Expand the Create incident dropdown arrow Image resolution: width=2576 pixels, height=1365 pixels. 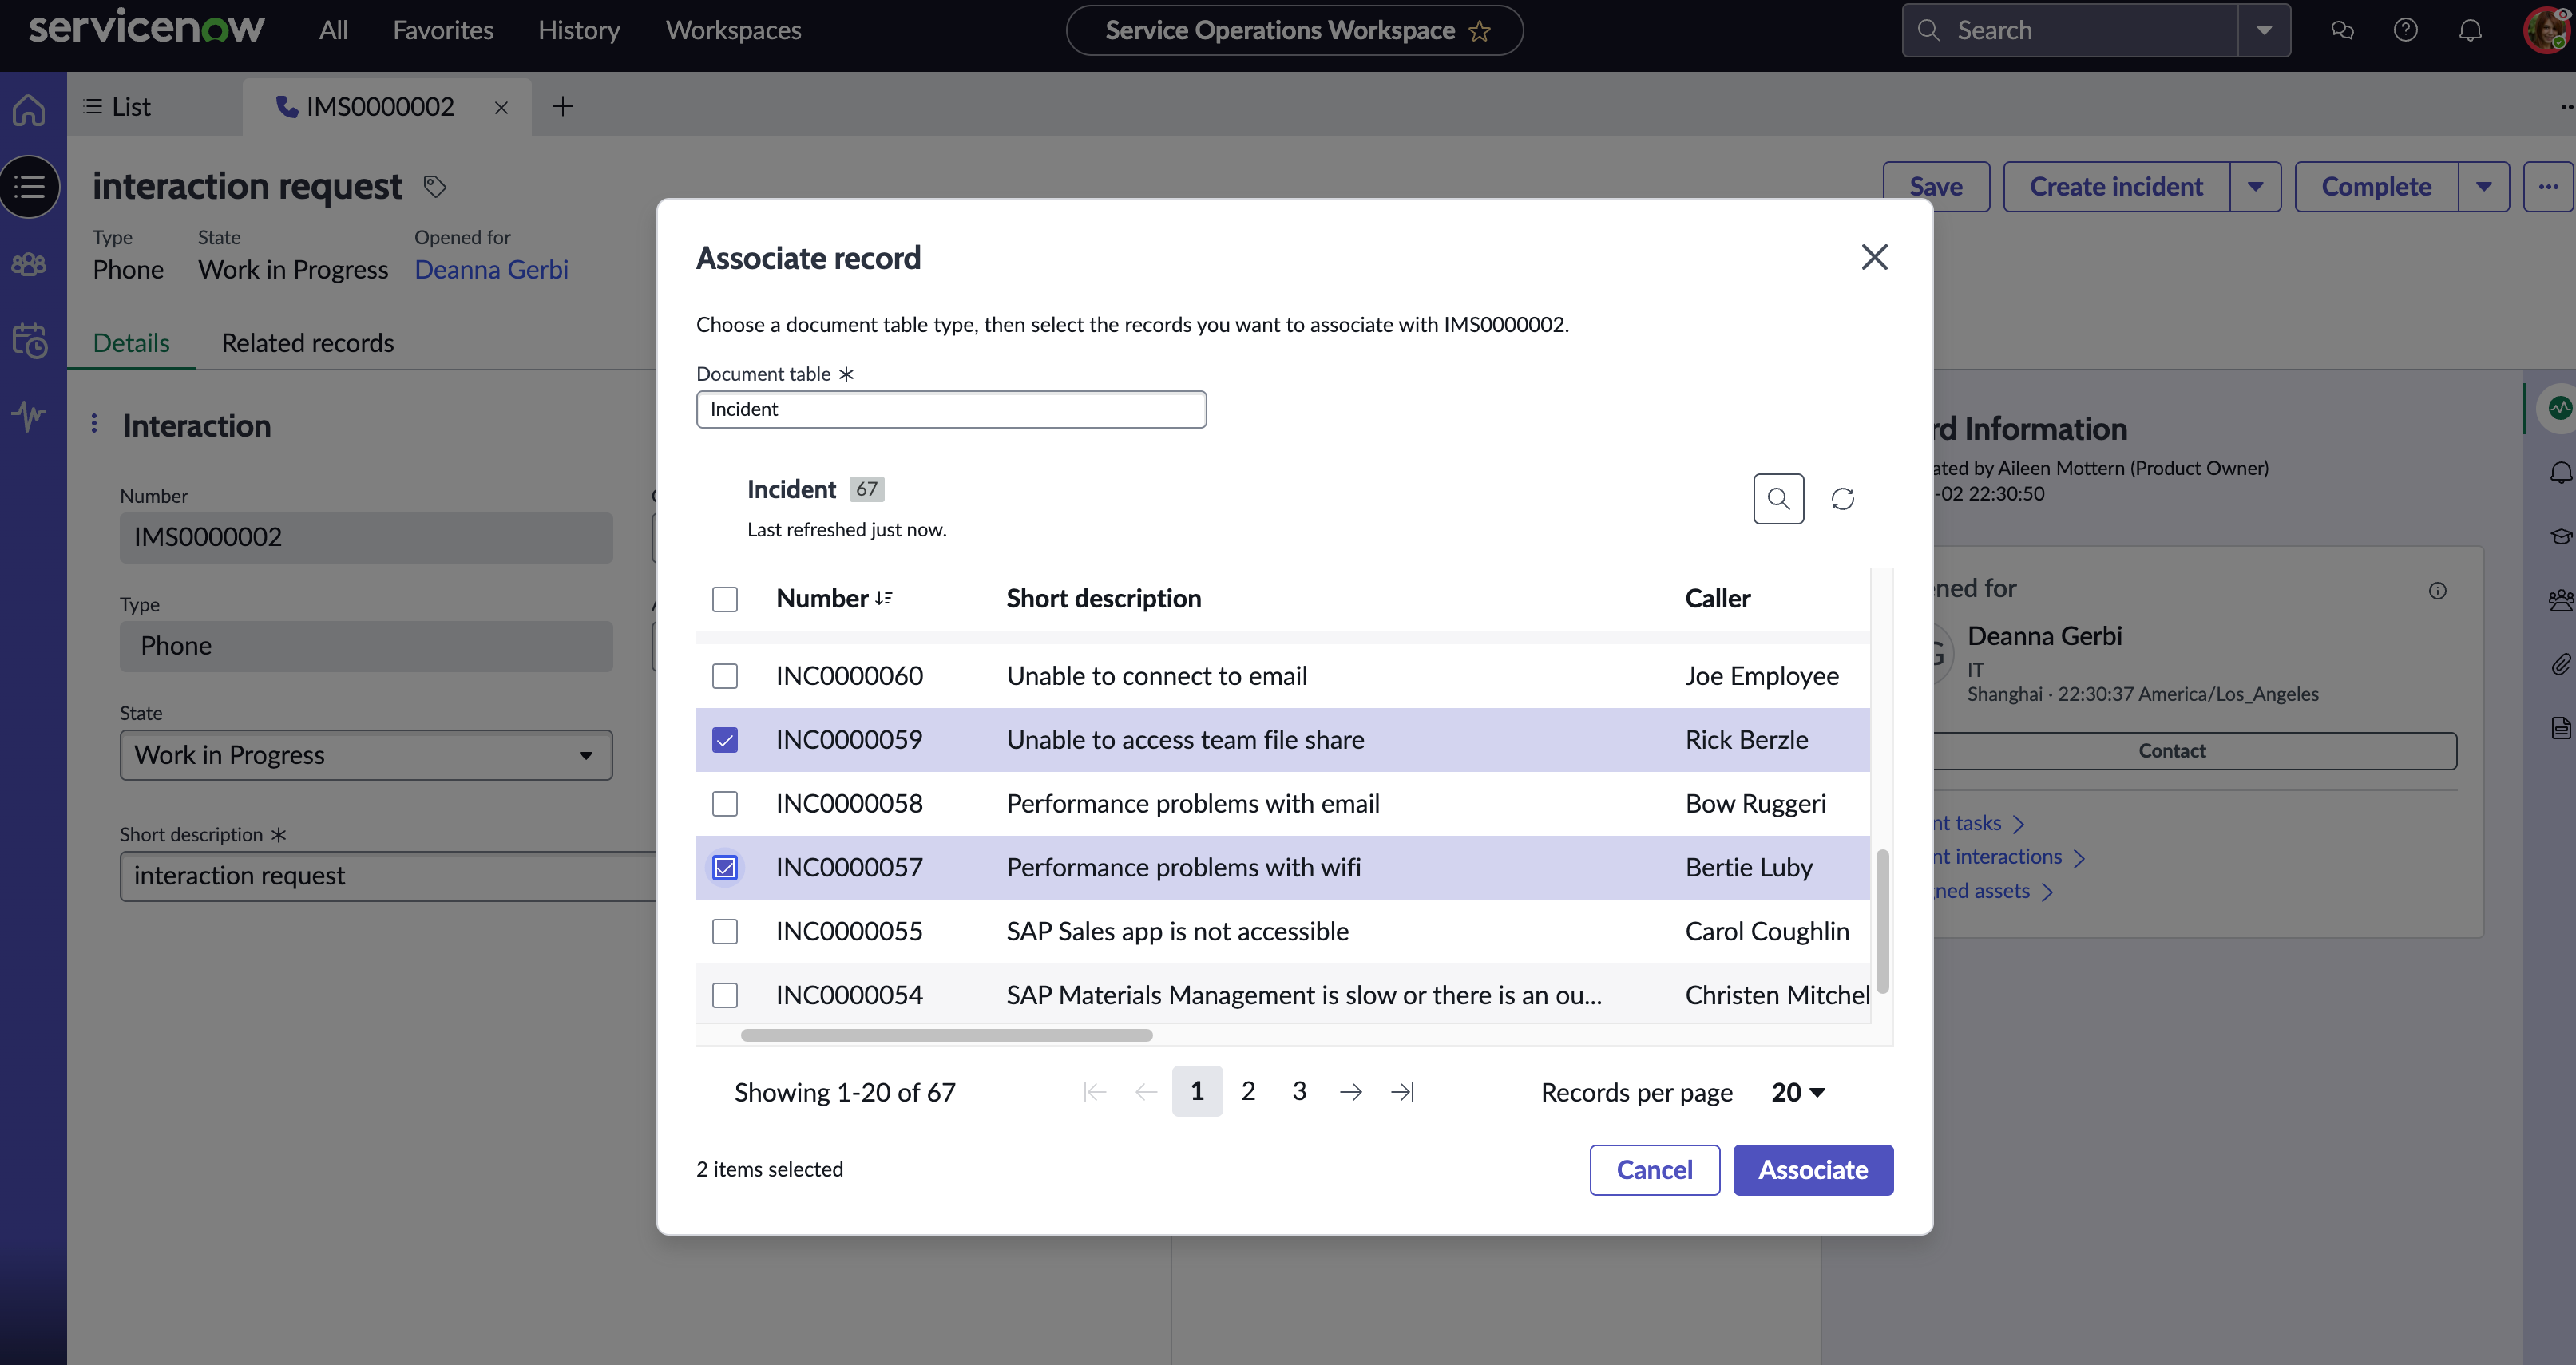pyautogui.click(x=2255, y=187)
